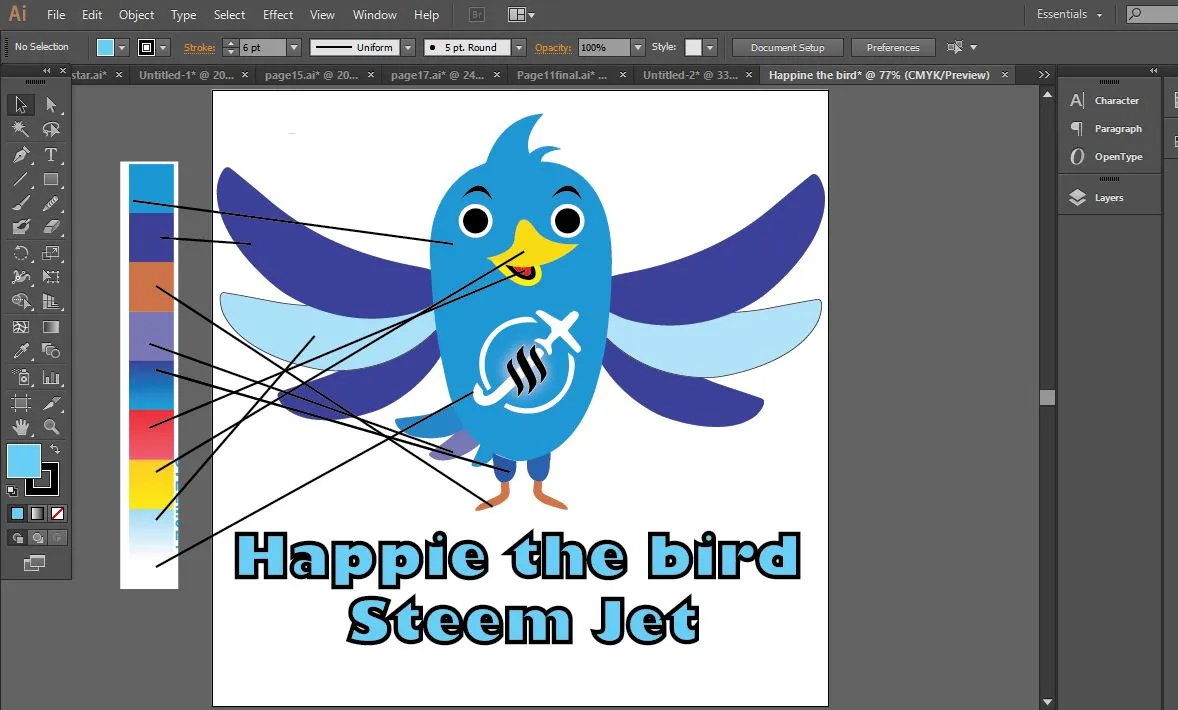
Task: Activate the Scale tool
Action: [x=51, y=253]
